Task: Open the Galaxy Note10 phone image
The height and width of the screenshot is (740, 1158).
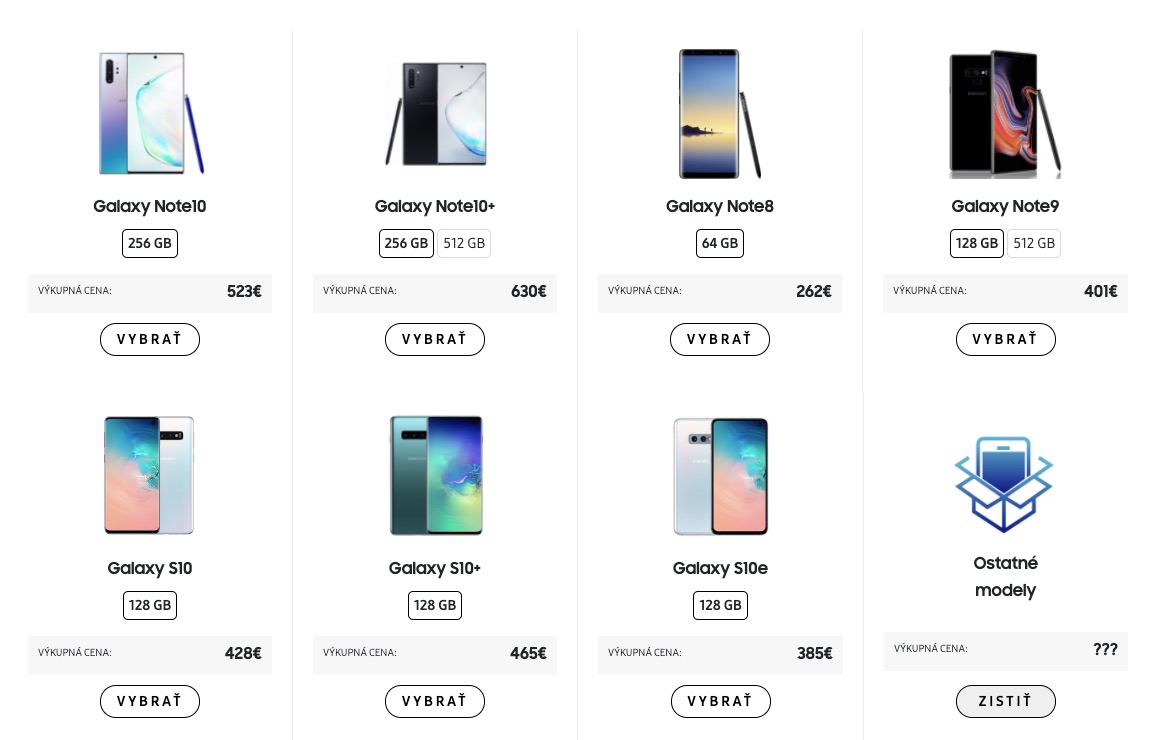Action: click(151, 113)
